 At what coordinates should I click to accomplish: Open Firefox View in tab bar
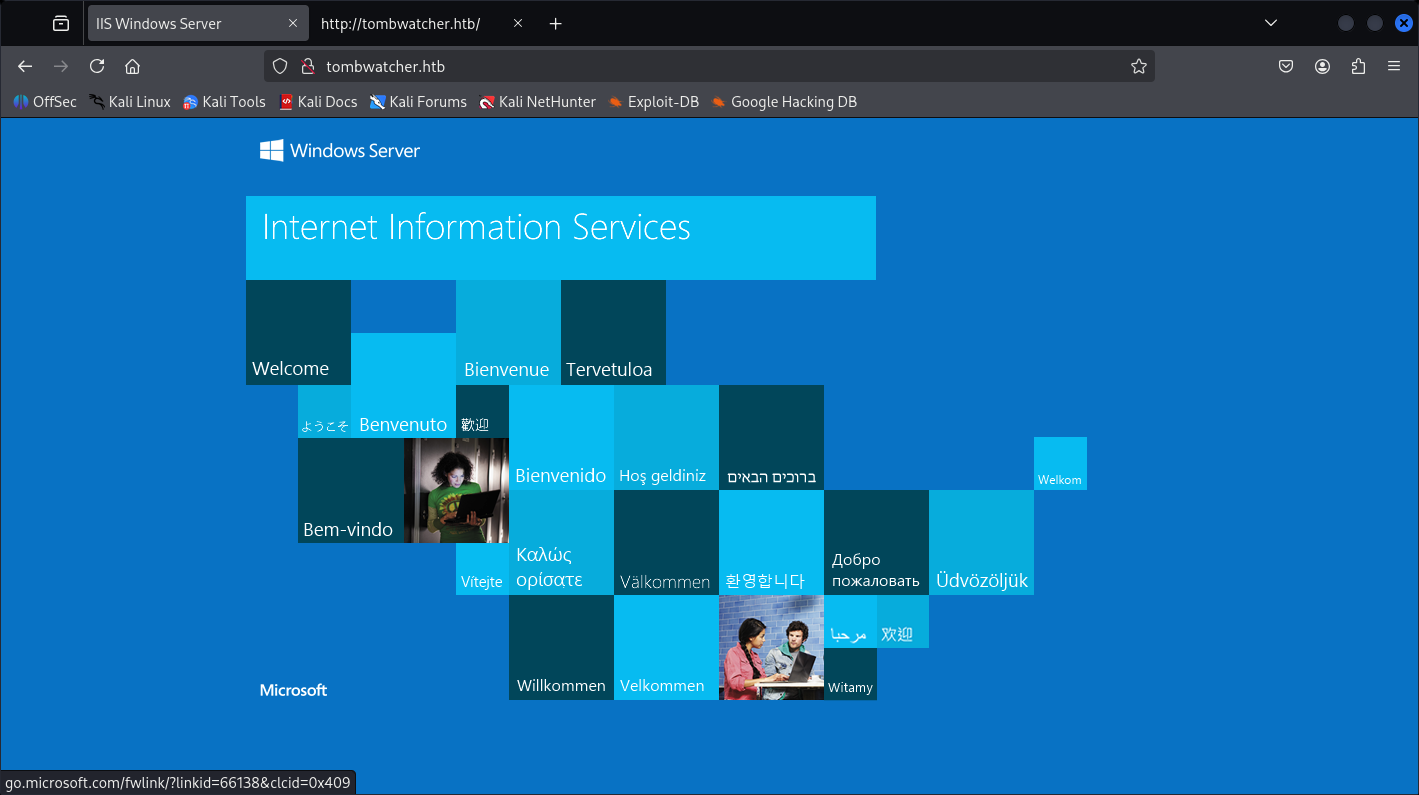(61, 23)
